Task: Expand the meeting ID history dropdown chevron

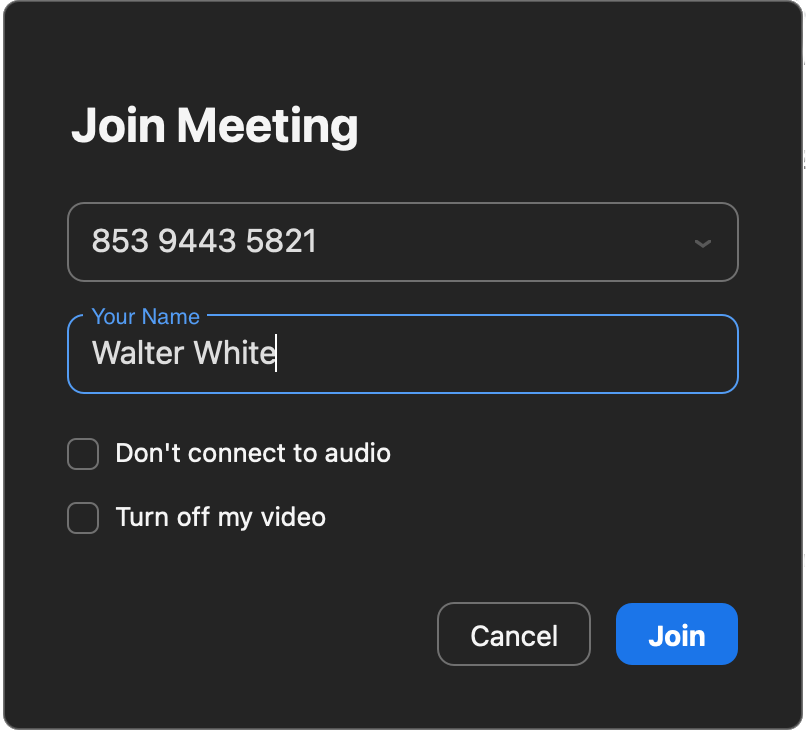Action: tap(703, 243)
